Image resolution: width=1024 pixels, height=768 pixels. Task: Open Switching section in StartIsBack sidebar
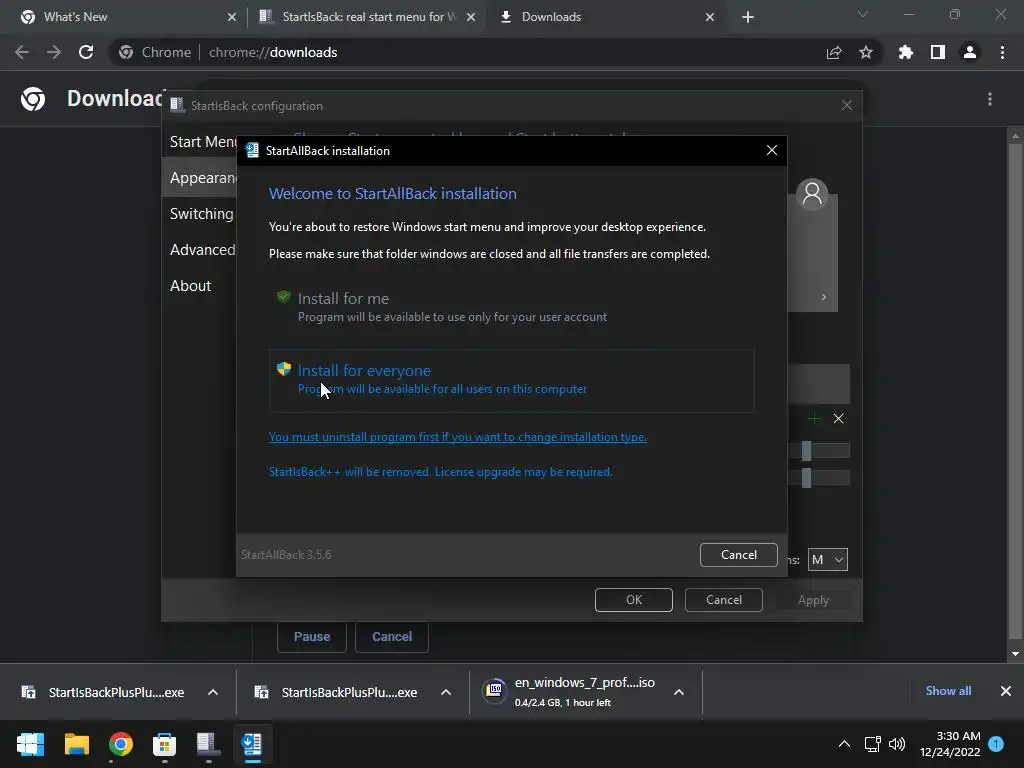point(201,214)
